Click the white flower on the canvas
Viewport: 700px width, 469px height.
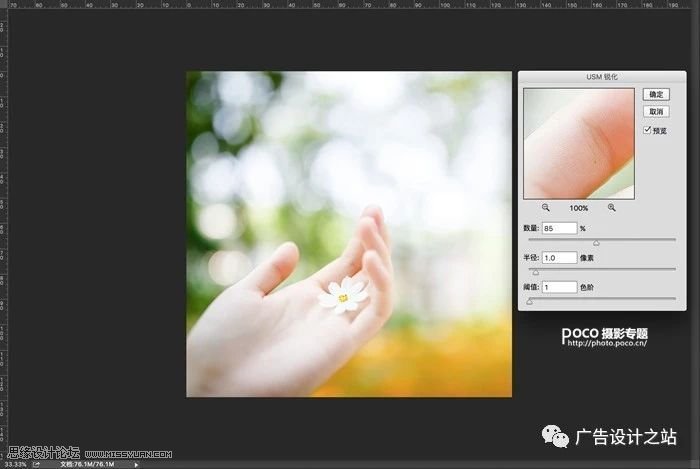tap(342, 295)
